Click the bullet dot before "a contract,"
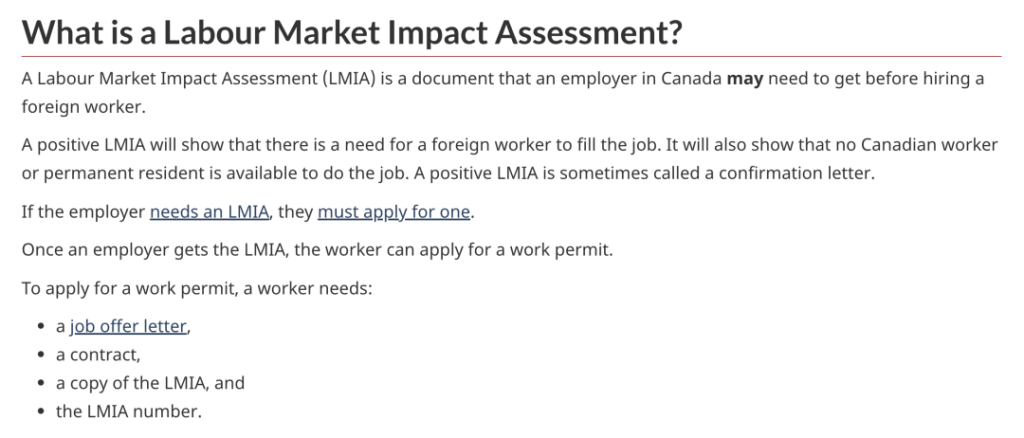This screenshot has width=1024, height=438. coord(40,355)
